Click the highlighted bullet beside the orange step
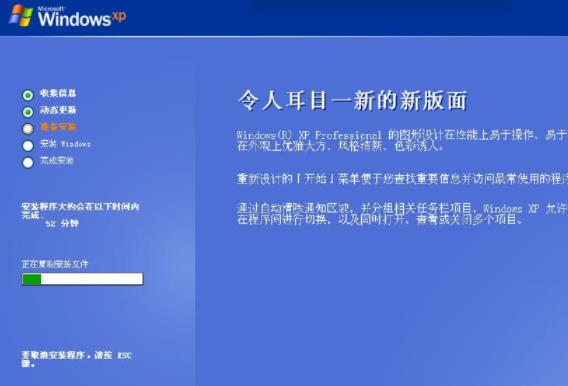Image resolution: width=568 pixels, height=386 pixels. (28, 129)
